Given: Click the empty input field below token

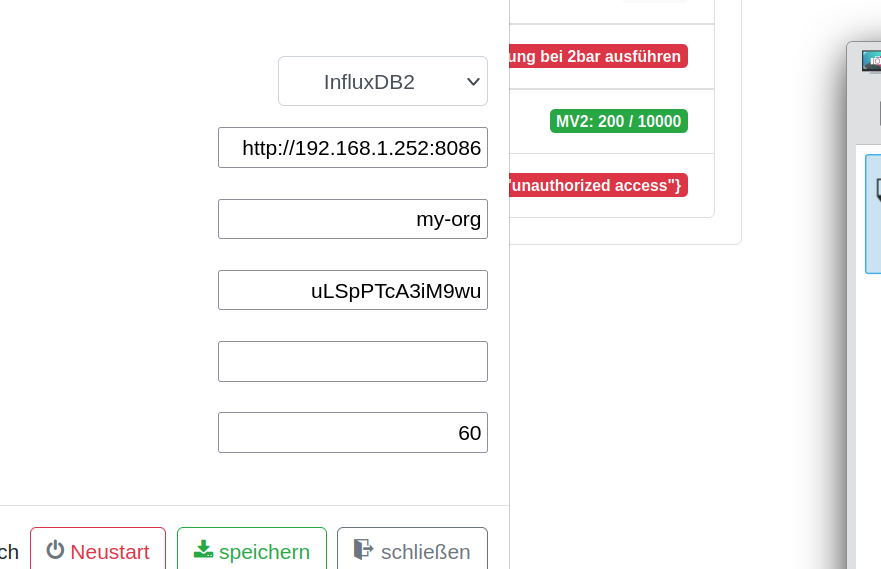Looking at the screenshot, I should pos(353,361).
